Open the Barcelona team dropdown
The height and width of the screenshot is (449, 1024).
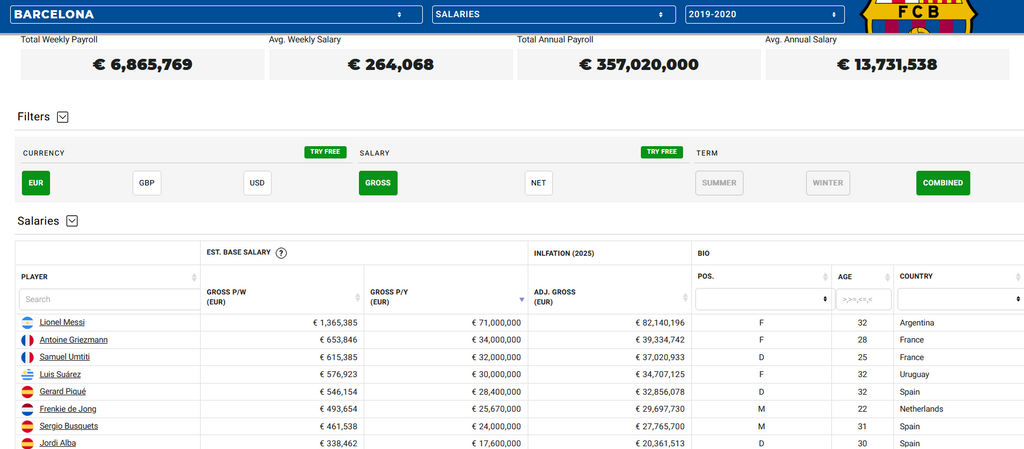tap(216, 14)
